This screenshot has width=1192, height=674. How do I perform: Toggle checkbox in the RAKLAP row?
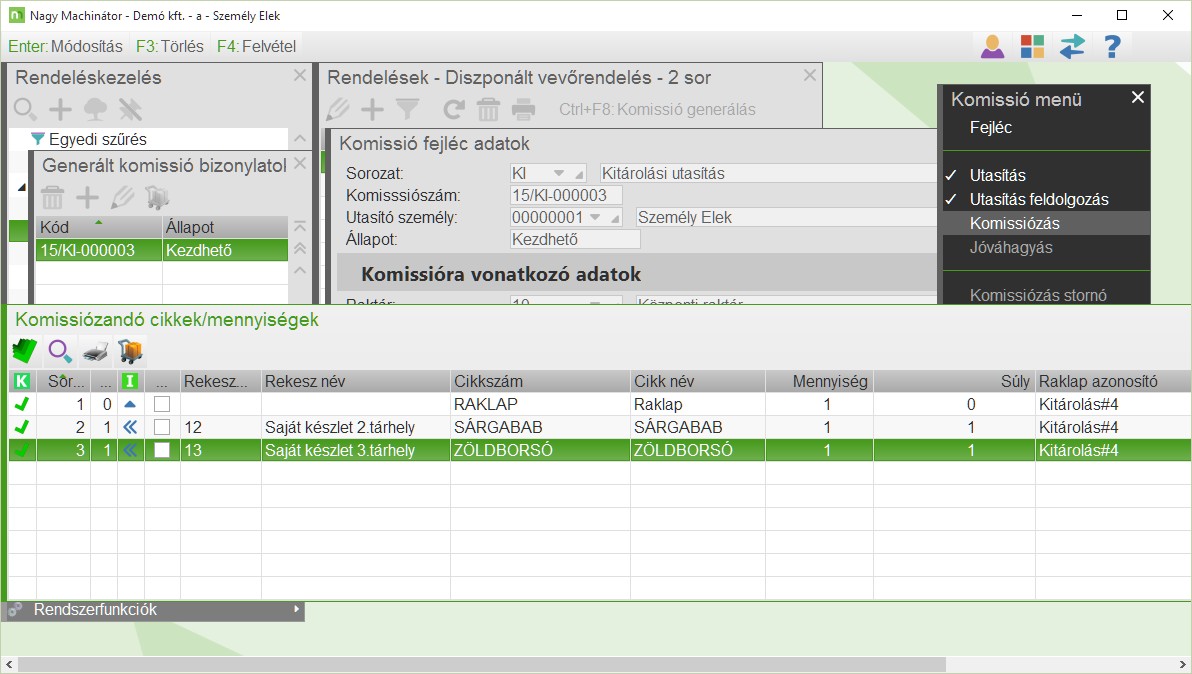click(x=162, y=404)
